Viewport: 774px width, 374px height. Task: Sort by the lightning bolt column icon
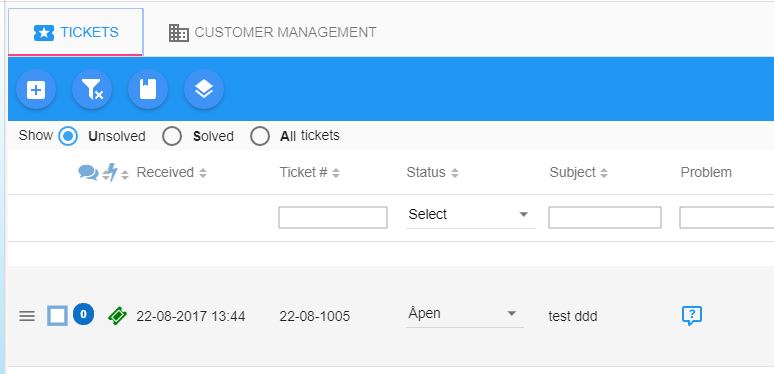pyautogui.click(x=111, y=173)
